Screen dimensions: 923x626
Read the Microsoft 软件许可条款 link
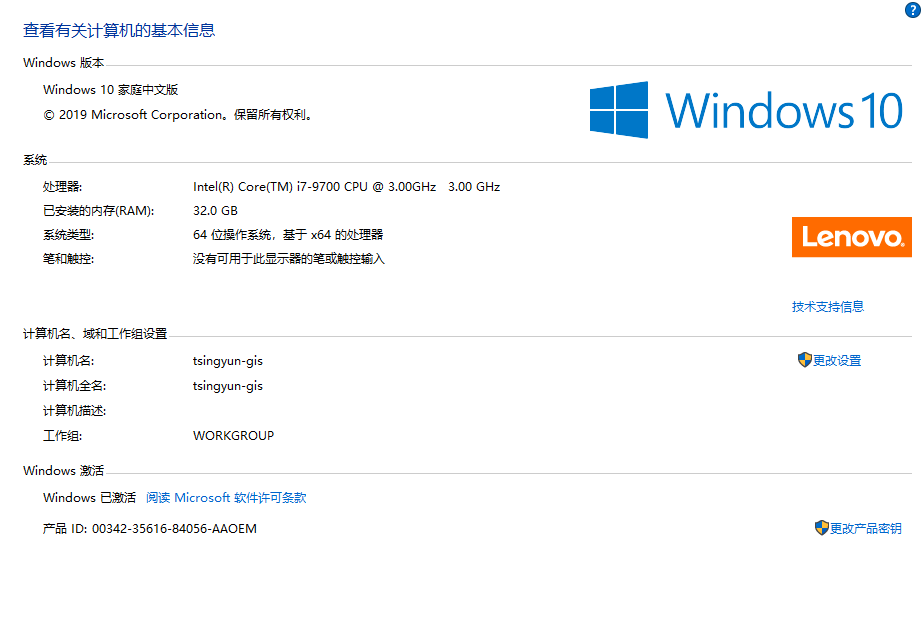[226, 498]
